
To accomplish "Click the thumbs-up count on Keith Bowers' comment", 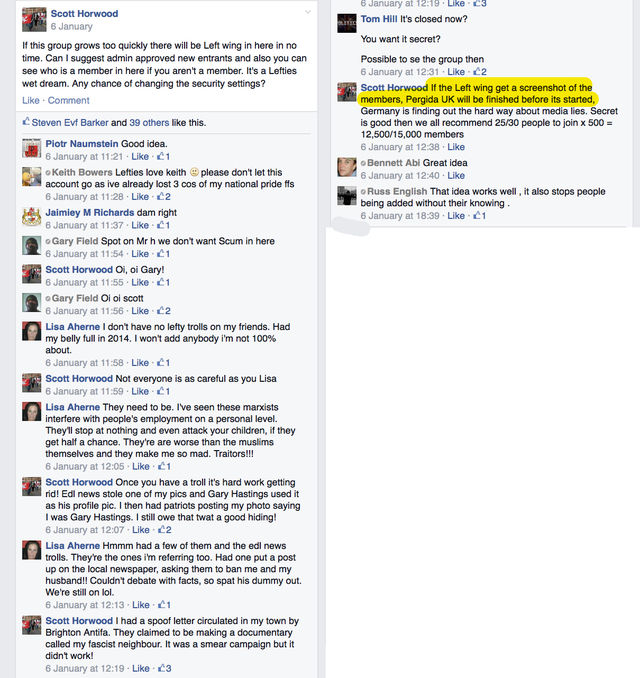I will pos(164,196).
